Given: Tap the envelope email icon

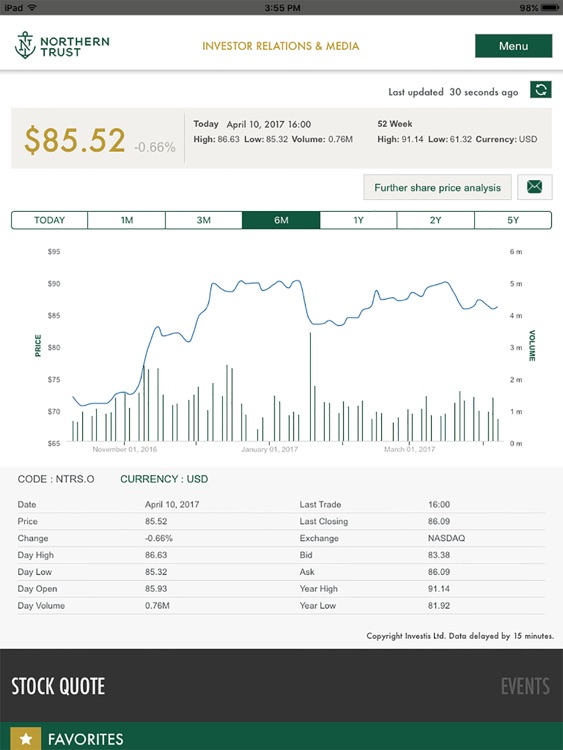Looking at the screenshot, I should (534, 187).
